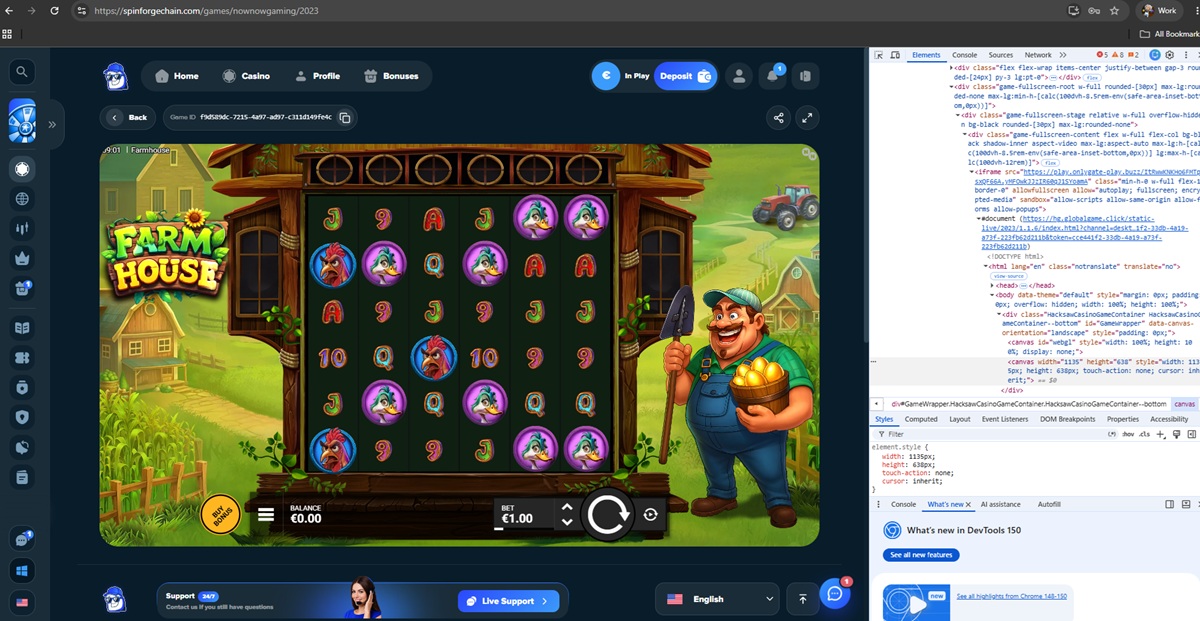The height and width of the screenshot is (621, 1200).
Task: Open the Computed styles tab
Action: (921, 419)
